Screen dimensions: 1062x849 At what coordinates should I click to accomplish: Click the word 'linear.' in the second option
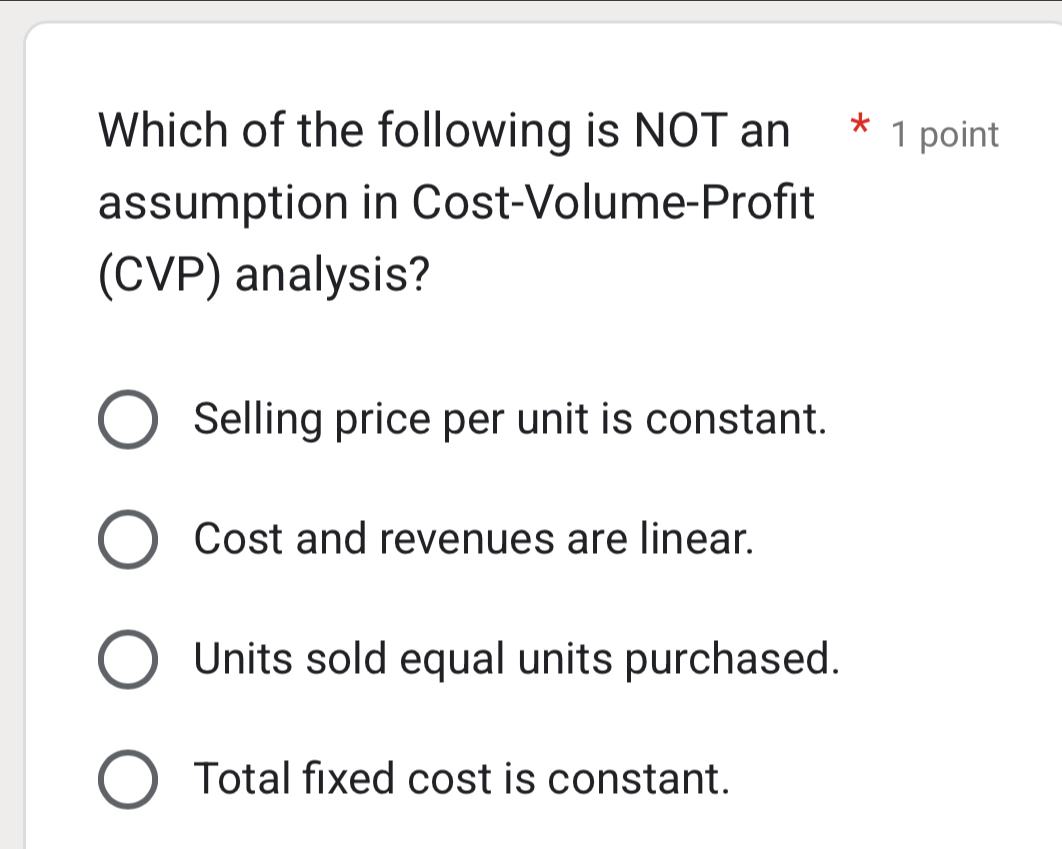696,539
